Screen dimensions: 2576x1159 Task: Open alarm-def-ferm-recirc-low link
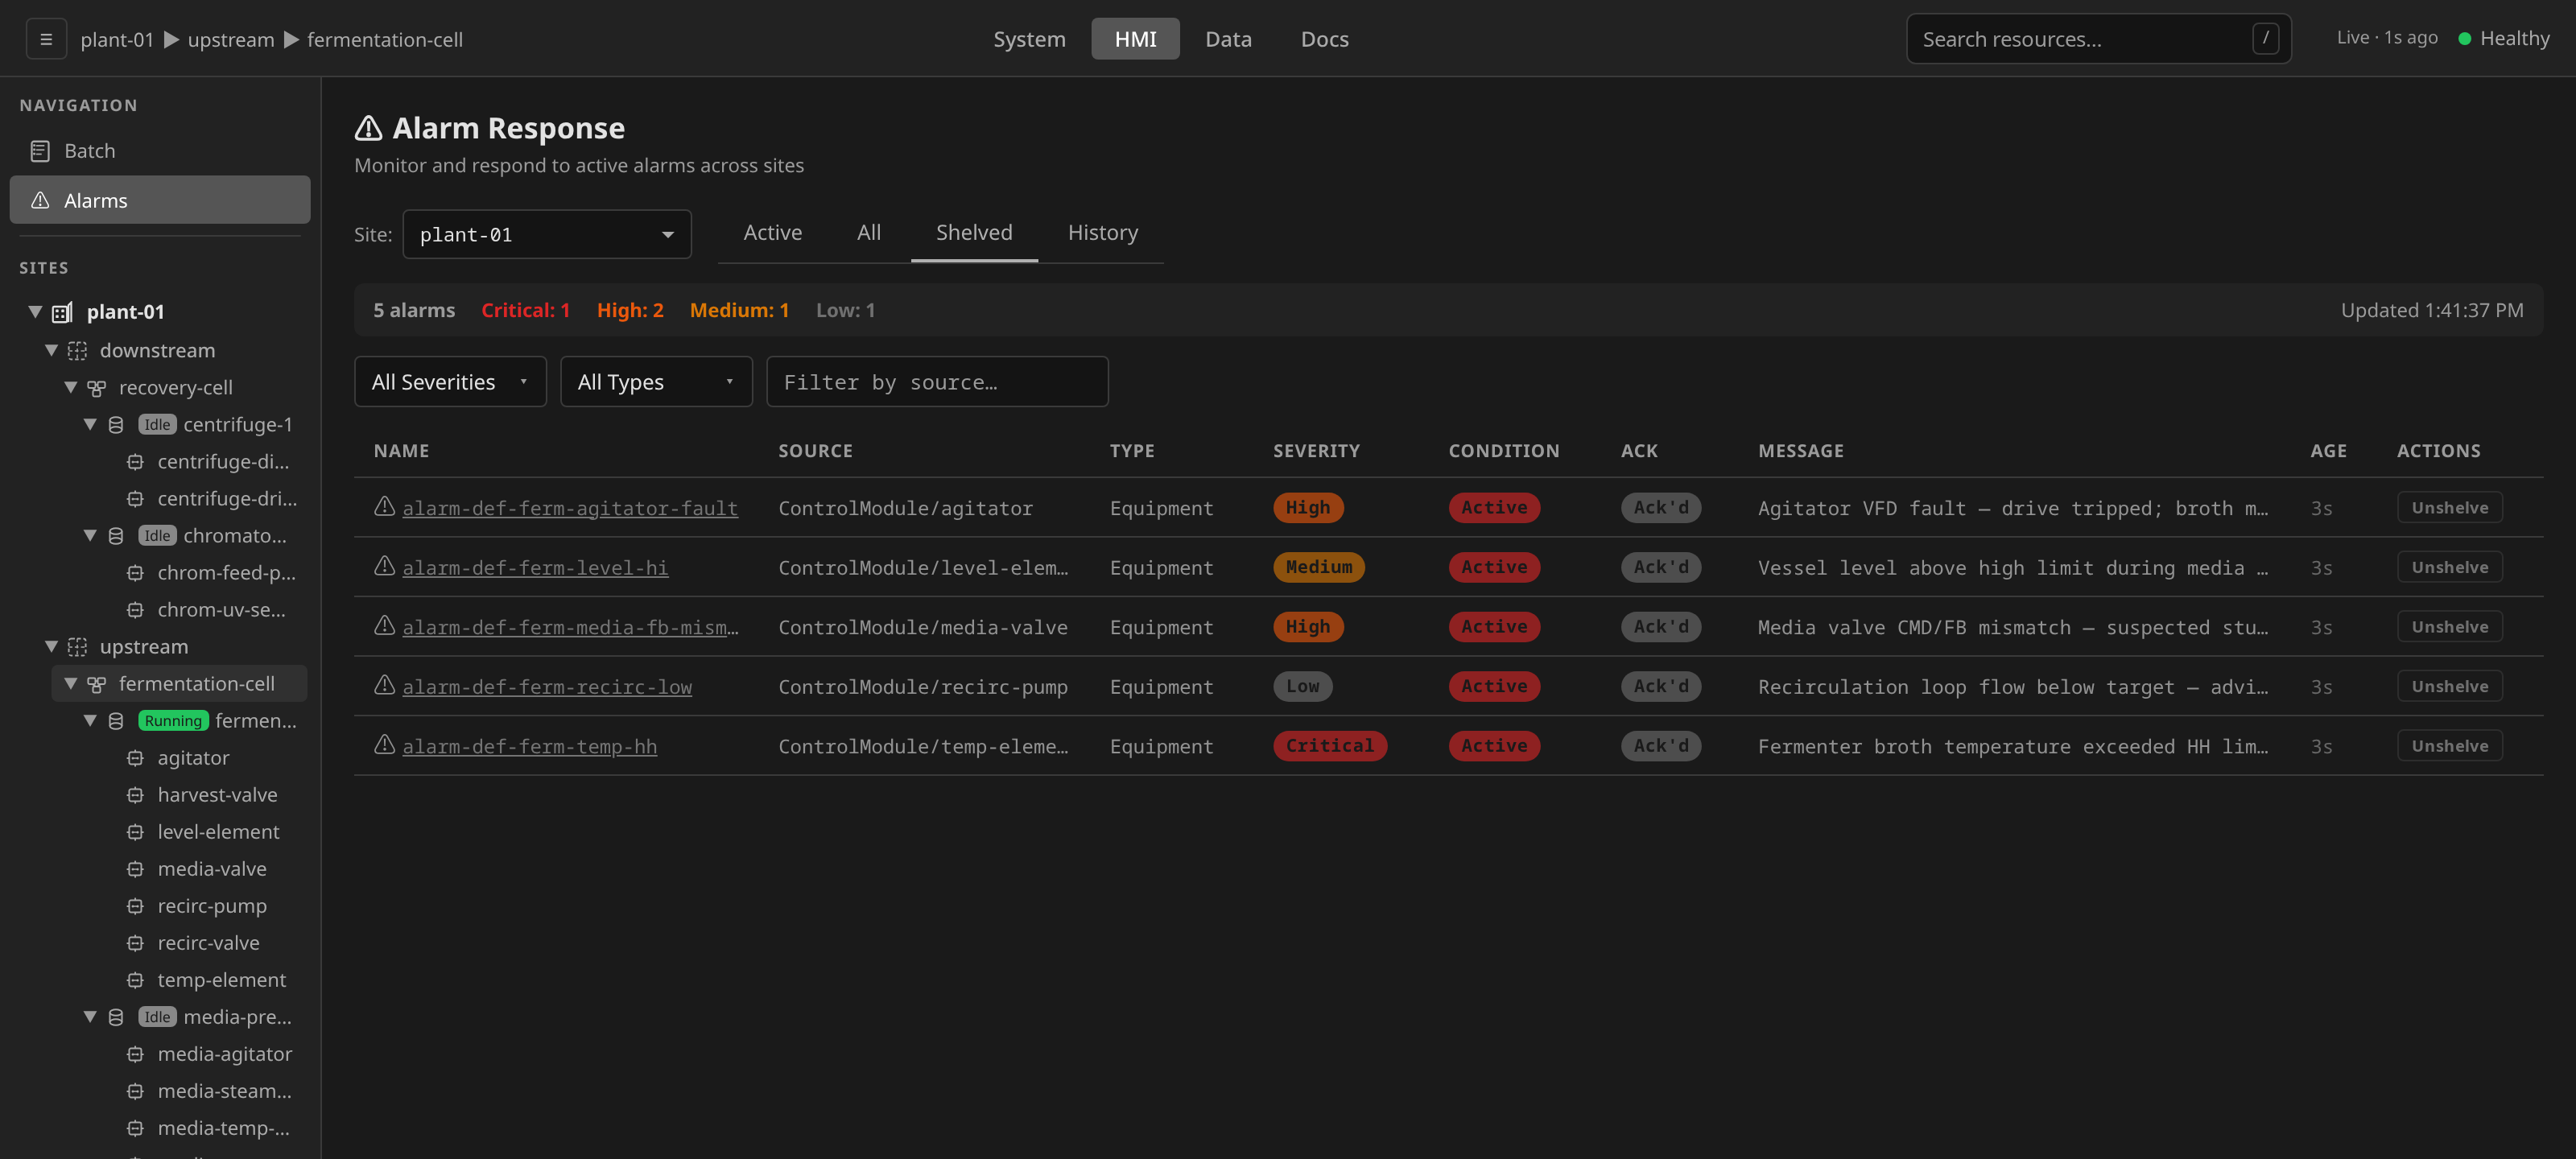547,687
